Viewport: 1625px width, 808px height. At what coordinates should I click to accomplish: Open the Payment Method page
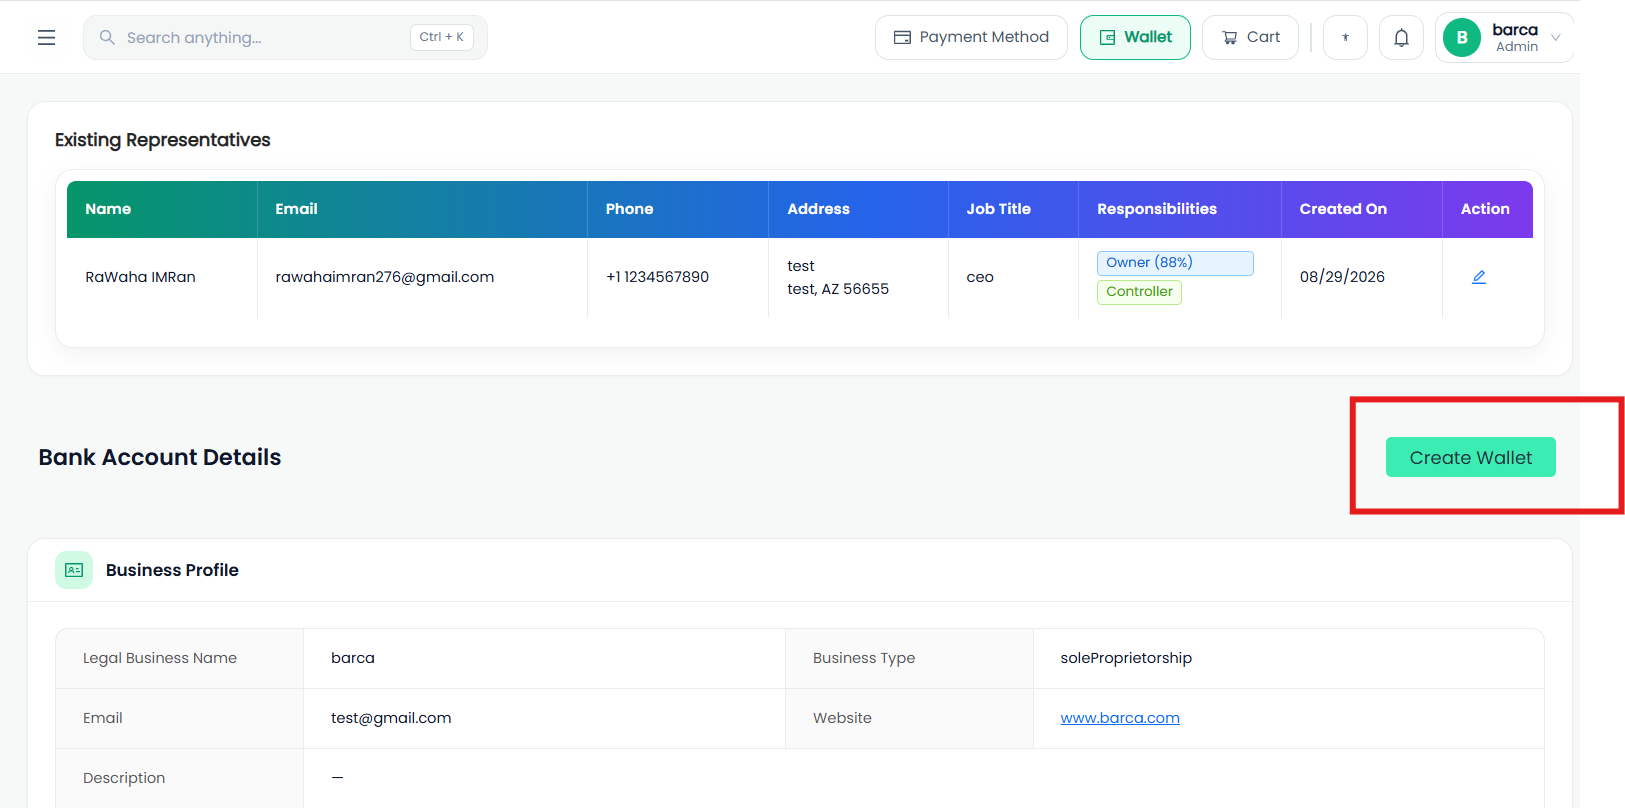click(x=971, y=37)
